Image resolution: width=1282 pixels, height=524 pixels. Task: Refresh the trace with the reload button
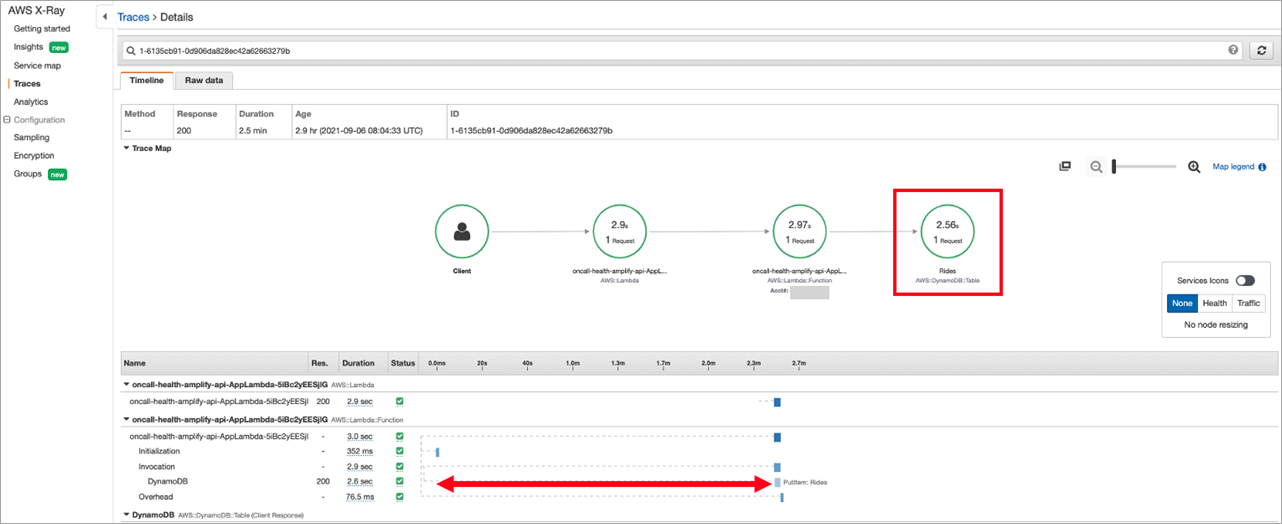pos(1263,50)
